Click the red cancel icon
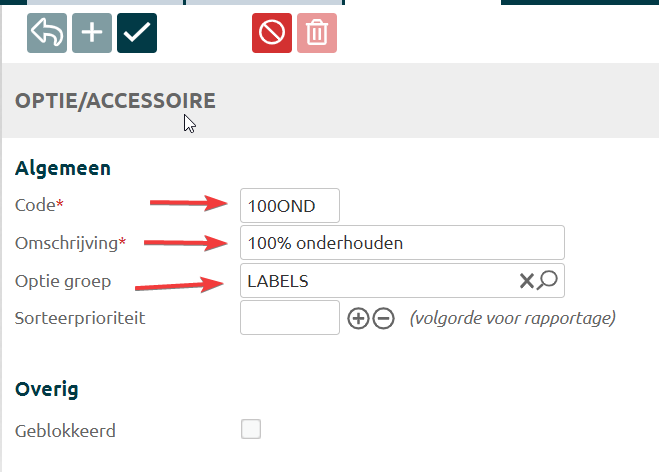 coord(272,33)
